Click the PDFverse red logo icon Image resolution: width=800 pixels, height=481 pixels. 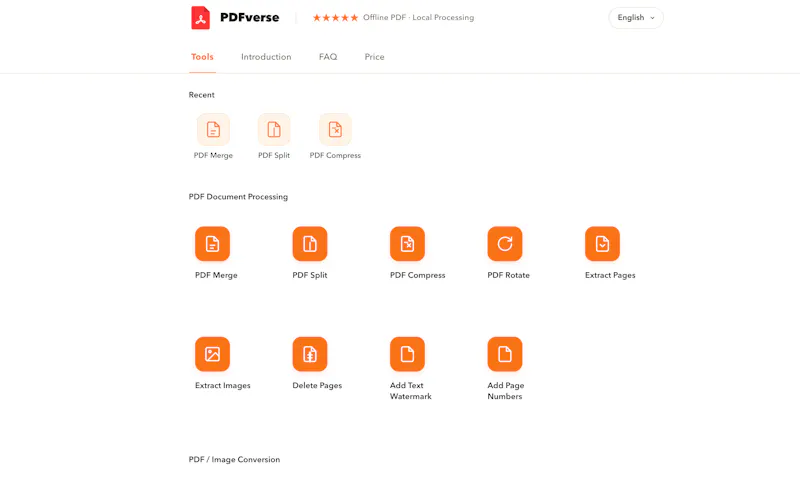tap(201, 18)
